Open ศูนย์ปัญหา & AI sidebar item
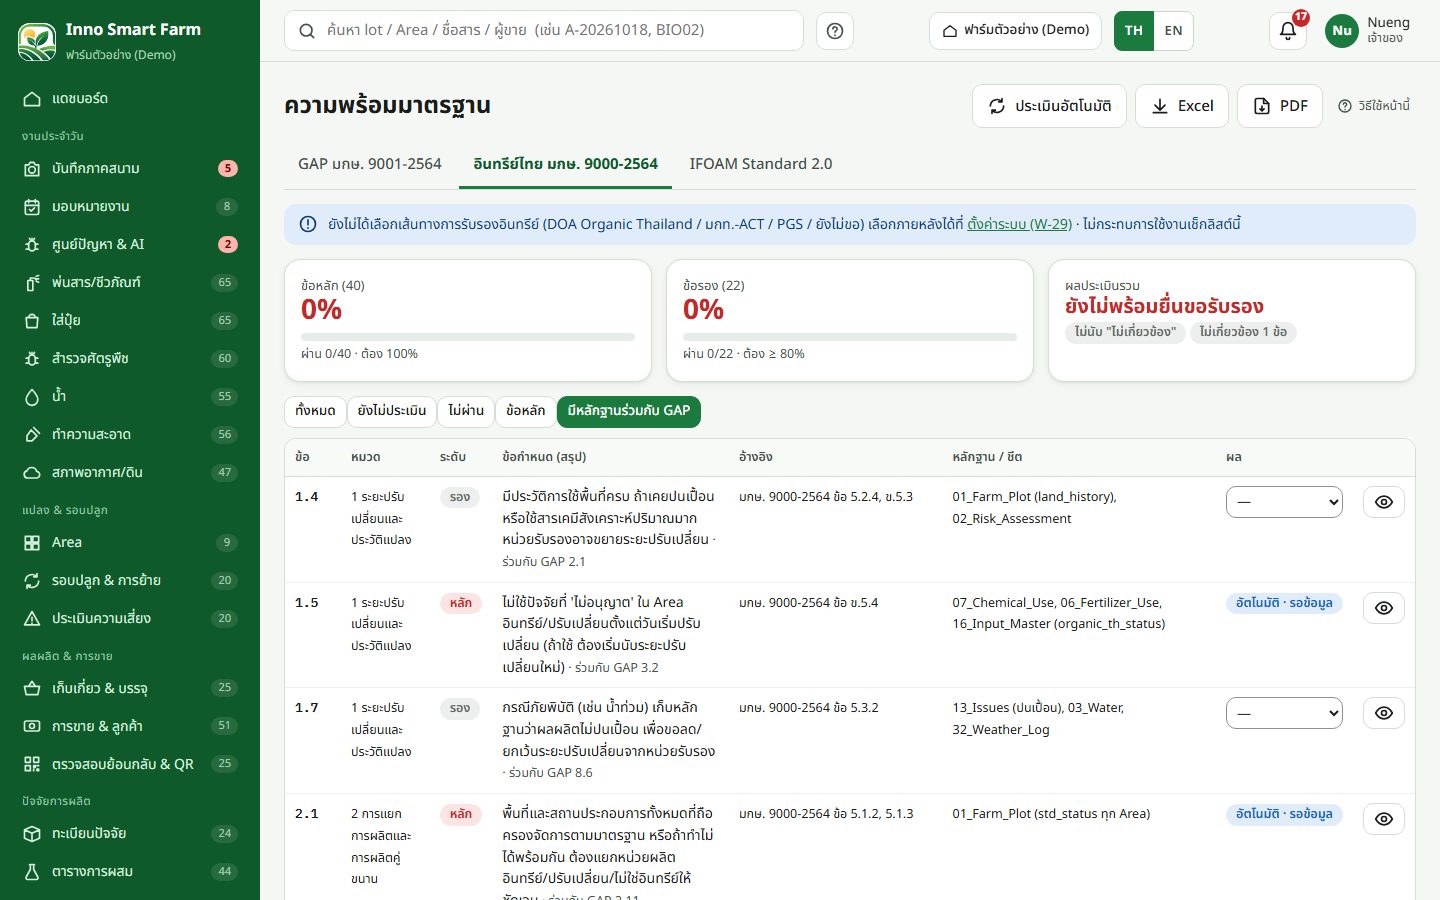This screenshot has height=900, width=1440. coord(130,245)
